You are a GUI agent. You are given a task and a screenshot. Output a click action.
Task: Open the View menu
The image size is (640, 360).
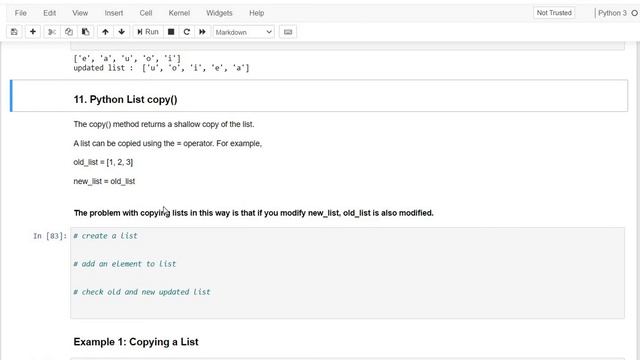pyautogui.click(x=80, y=13)
